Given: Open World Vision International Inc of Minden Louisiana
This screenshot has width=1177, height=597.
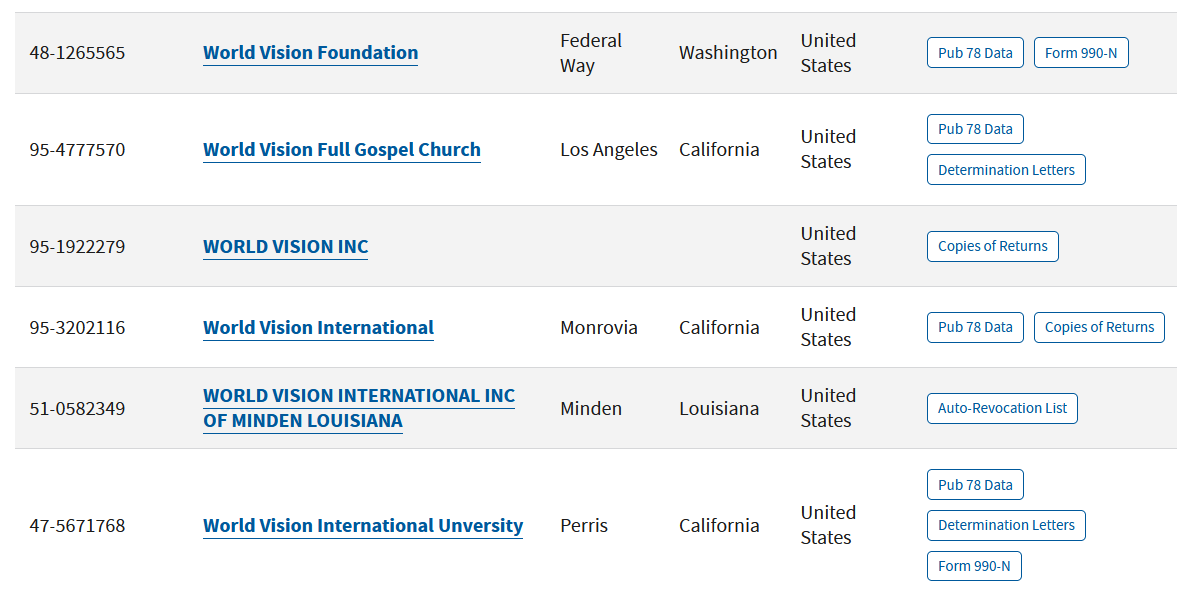Looking at the screenshot, I should coord(358,408).
